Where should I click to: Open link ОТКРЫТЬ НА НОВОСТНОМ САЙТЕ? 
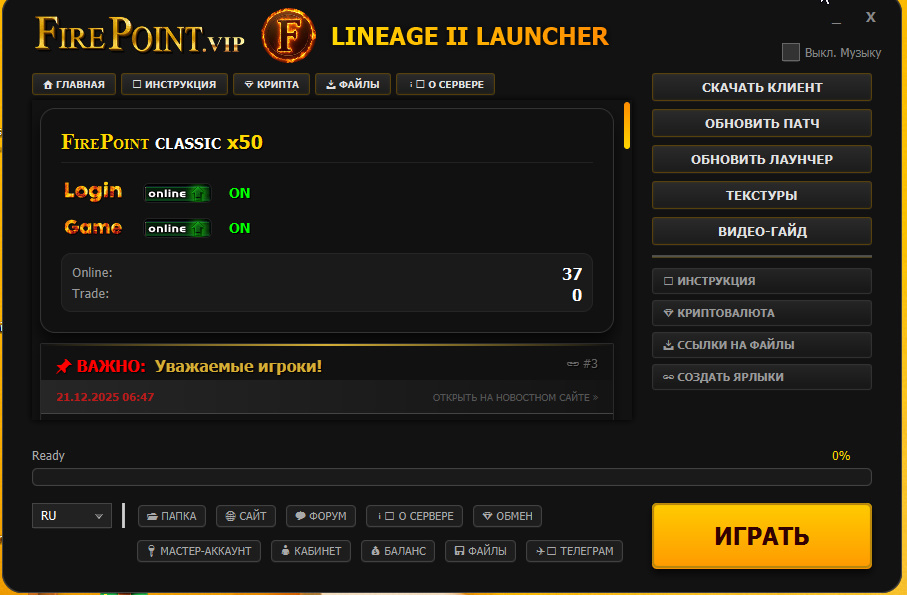tap(515, 397)
